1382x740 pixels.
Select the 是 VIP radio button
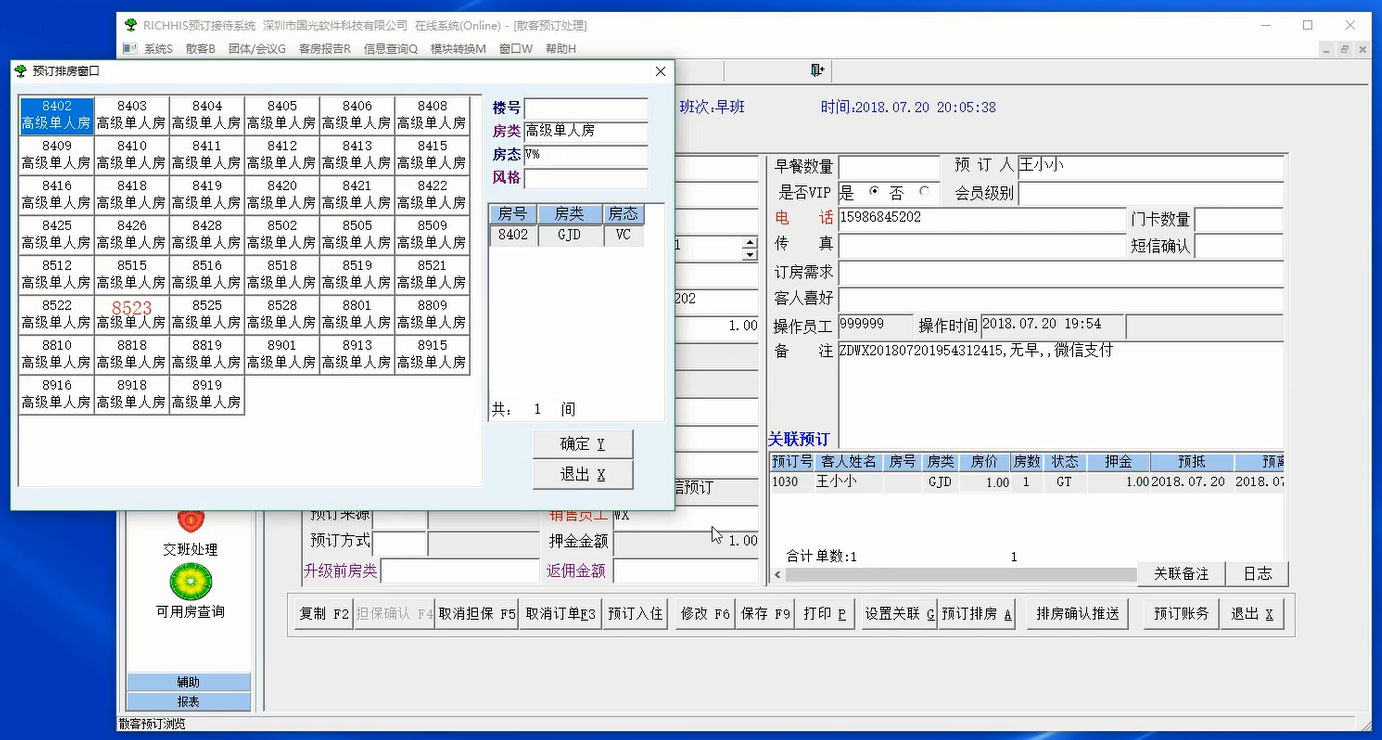point(874,192)
